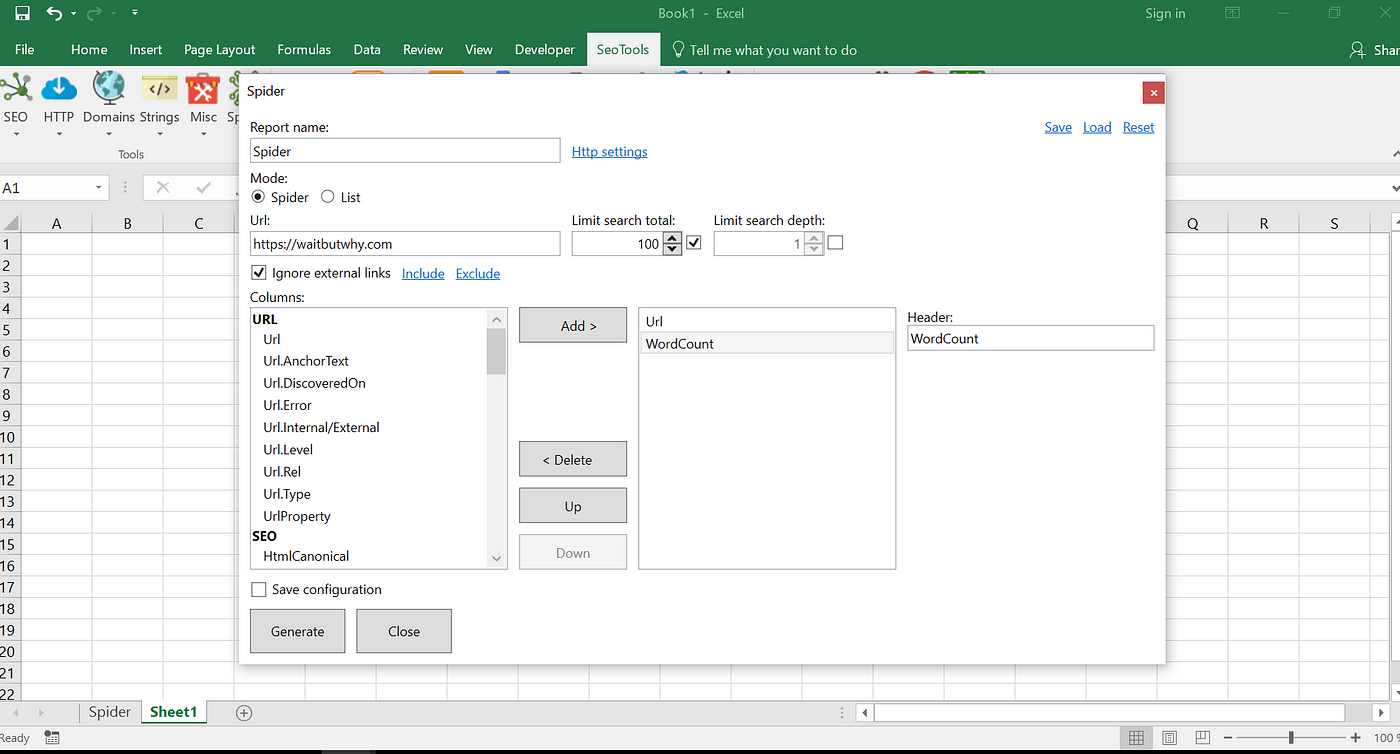Expand the Undo history dropdown arrow

tap(73, 14)
